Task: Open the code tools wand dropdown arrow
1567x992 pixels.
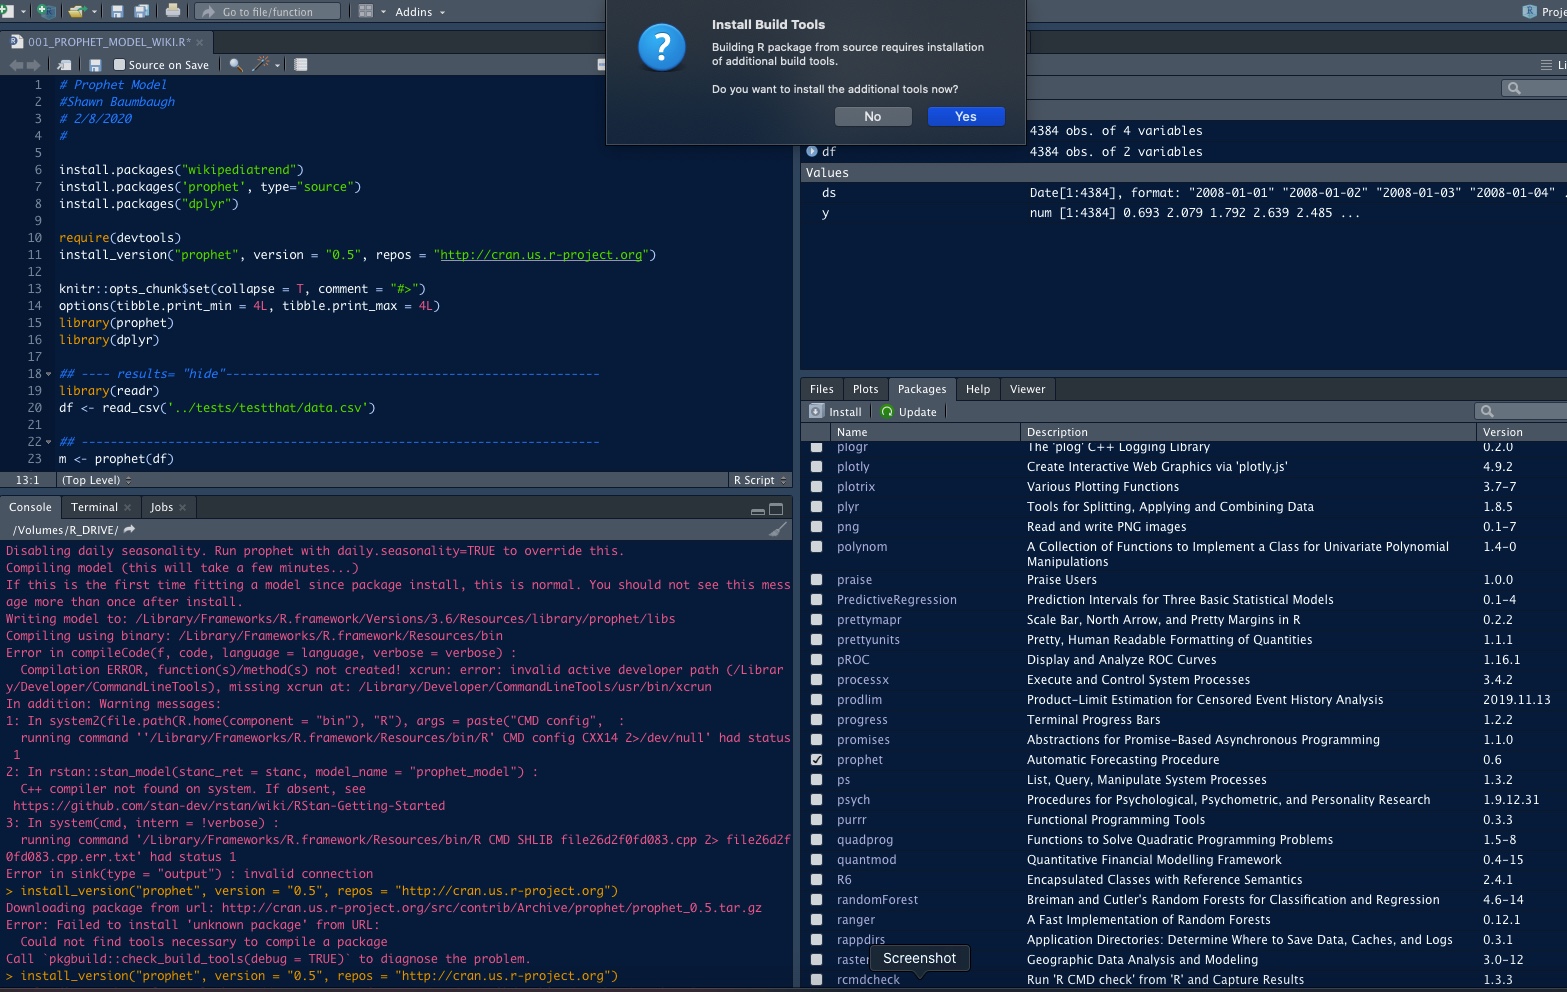Action: (277, 65)
